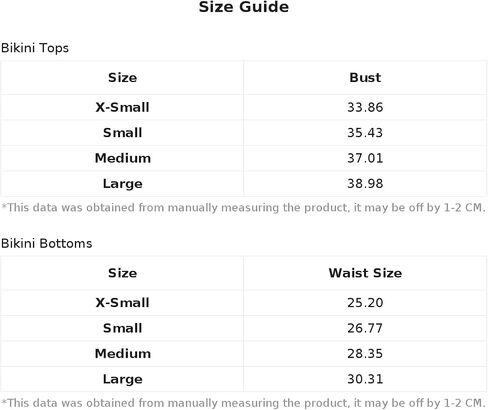Click the 37.01 bust measurement
This screenshot has height=410, width=488.
365,158
